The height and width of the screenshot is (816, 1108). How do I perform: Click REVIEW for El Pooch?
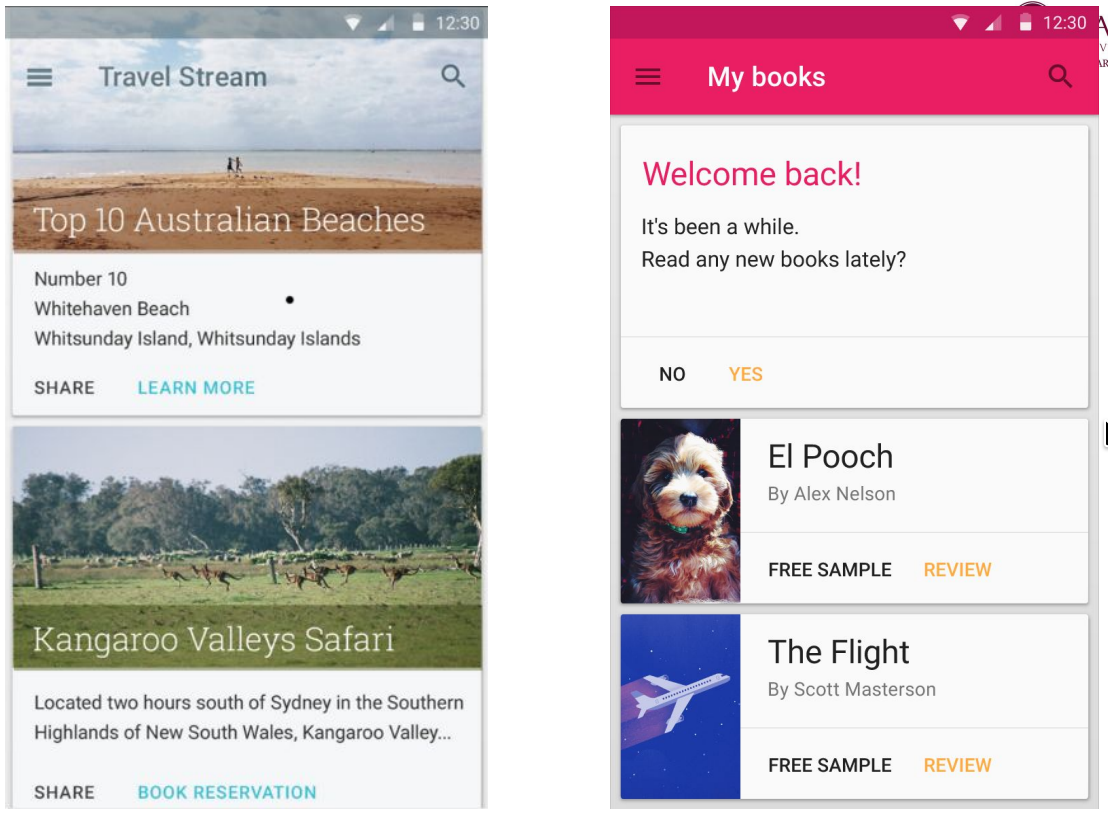pyautogui.click(x=957, y=570)
